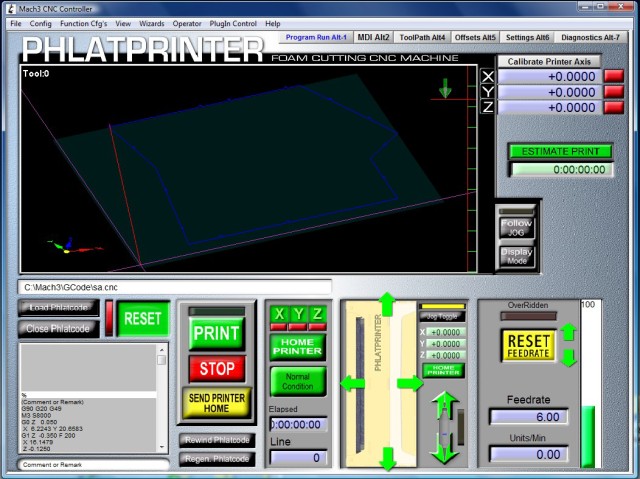Click the green PRINT button
Screen dimensions: 640x479
(216, 333)
